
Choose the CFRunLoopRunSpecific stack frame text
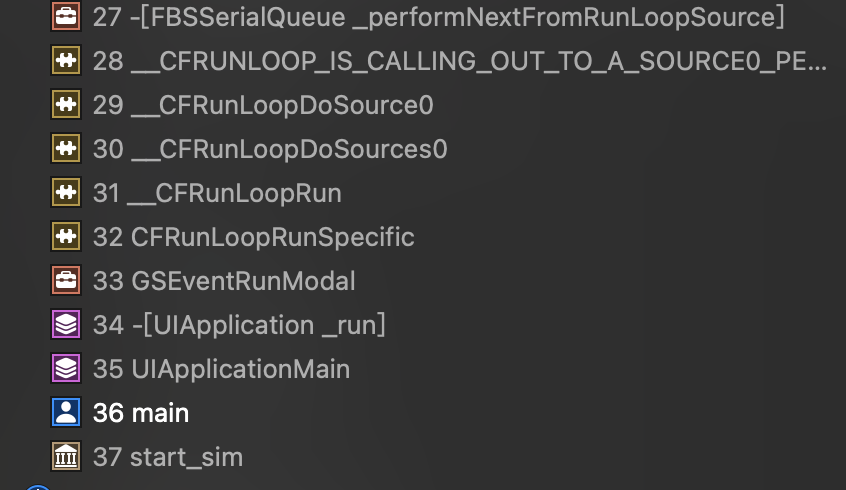pos(253,237)
